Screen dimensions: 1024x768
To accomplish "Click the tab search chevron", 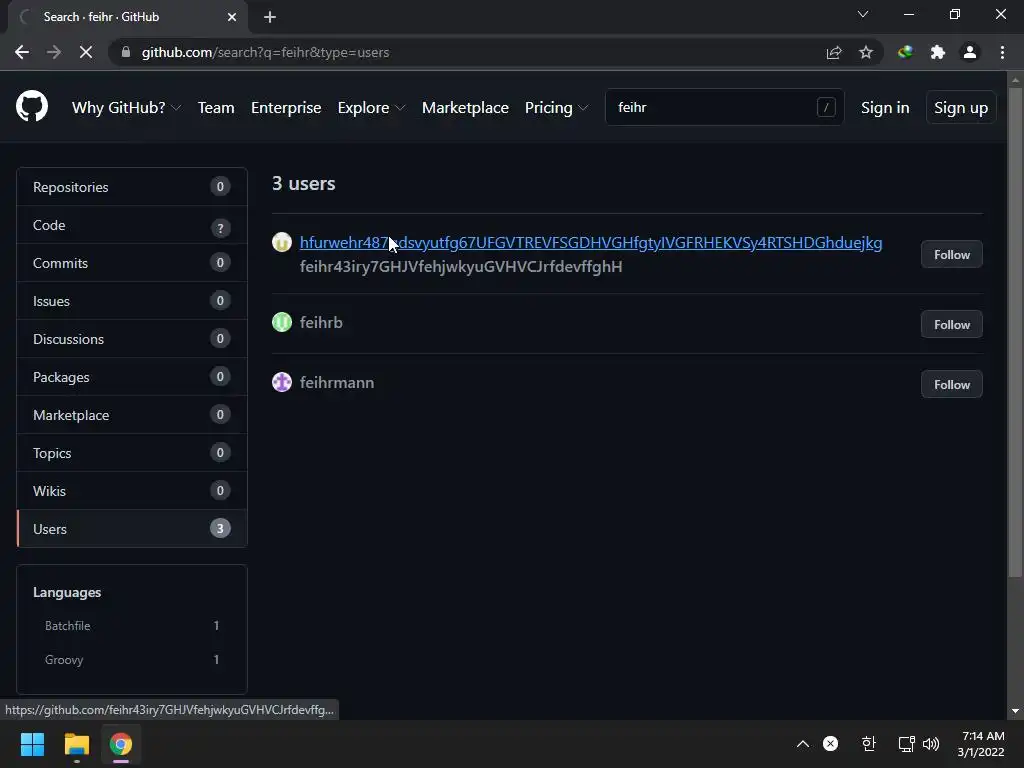I will tap(863, 14).
